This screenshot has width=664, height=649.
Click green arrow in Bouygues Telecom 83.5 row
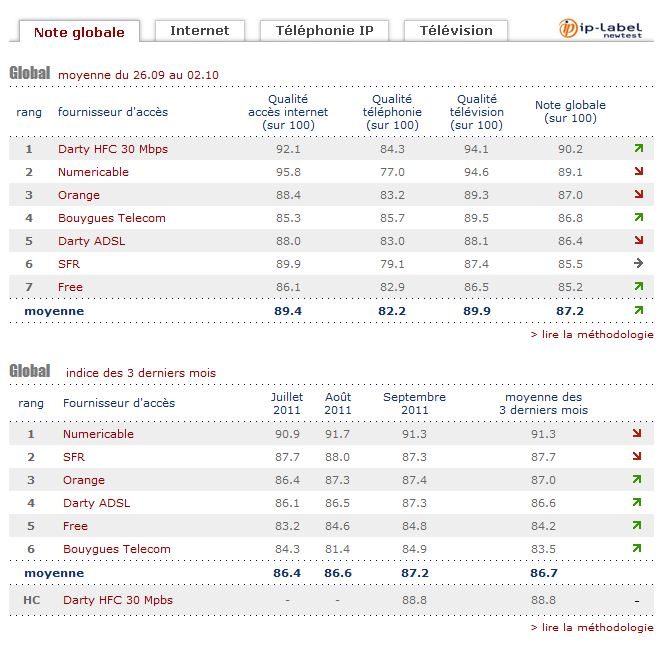[x=637, y=549]
